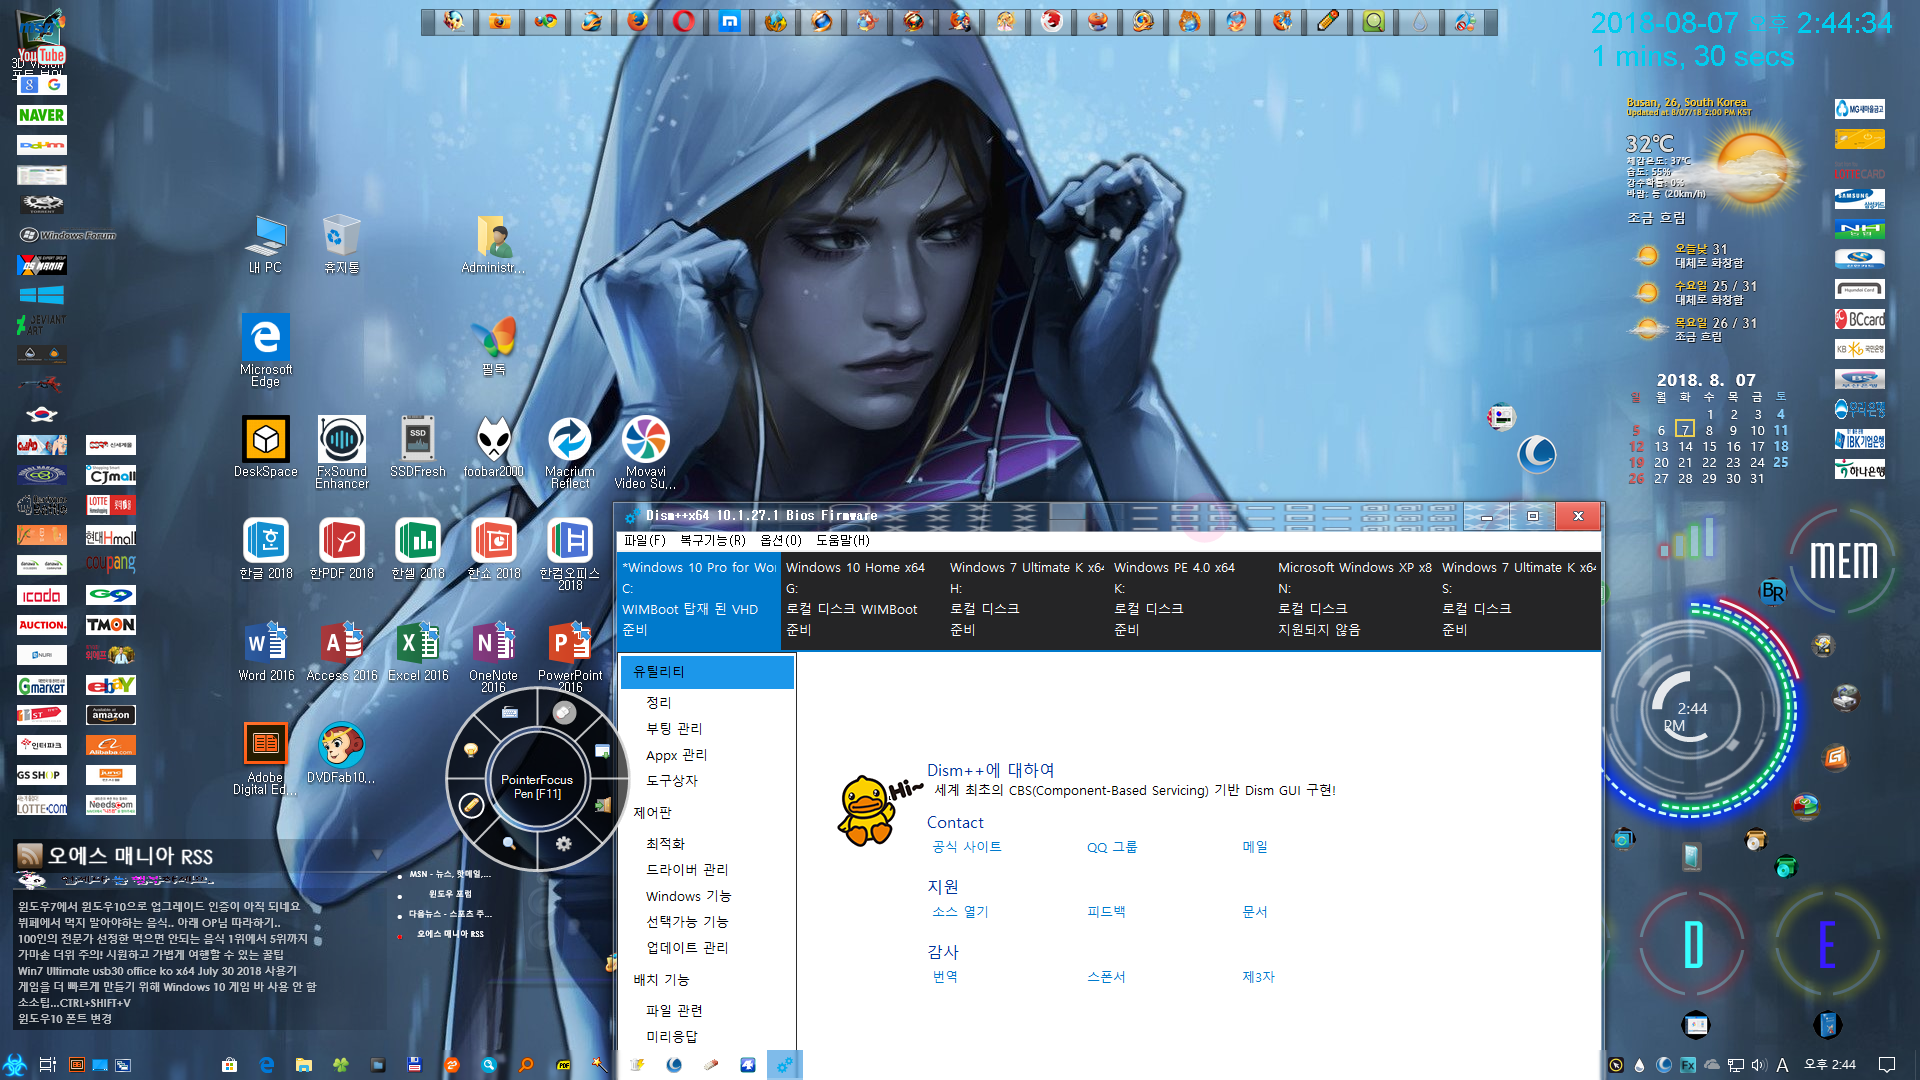Open 휴지통 recycle bin icon

pyautogui.click(x=342, y=244)
